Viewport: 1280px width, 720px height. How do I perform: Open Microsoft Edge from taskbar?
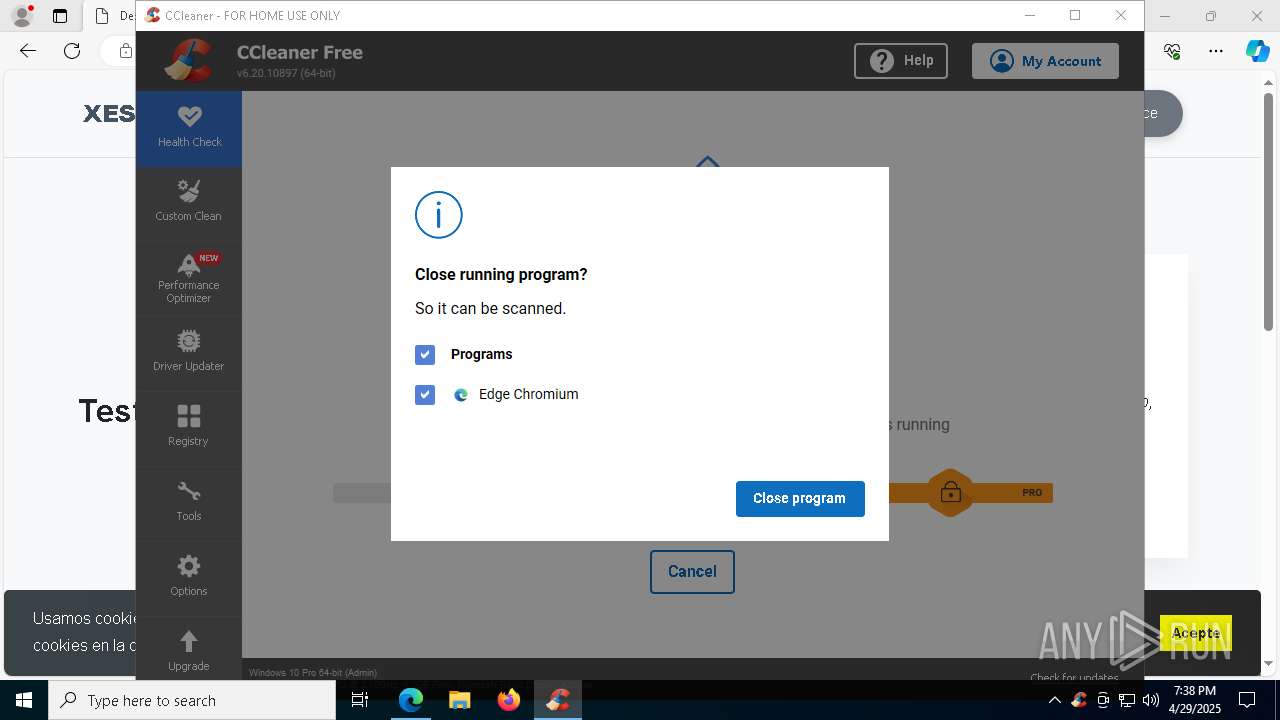[x=411, y=700]
